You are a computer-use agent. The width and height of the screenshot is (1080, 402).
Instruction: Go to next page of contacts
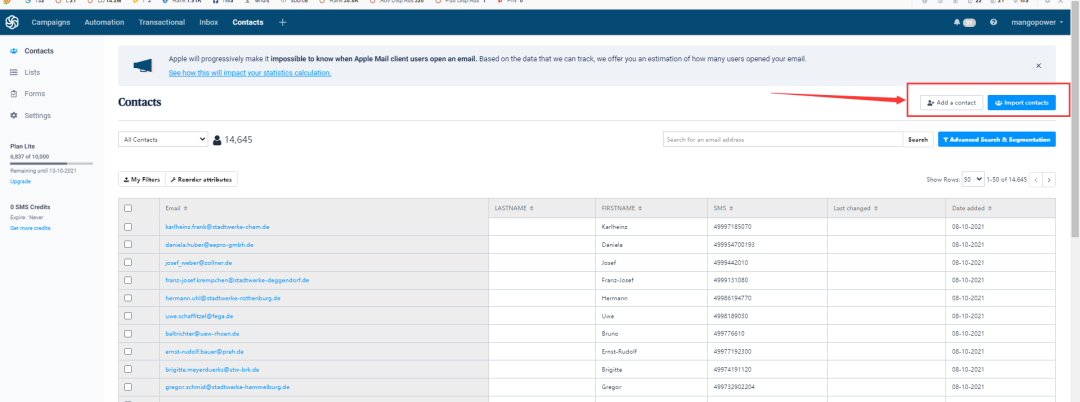click(1049, 180)
